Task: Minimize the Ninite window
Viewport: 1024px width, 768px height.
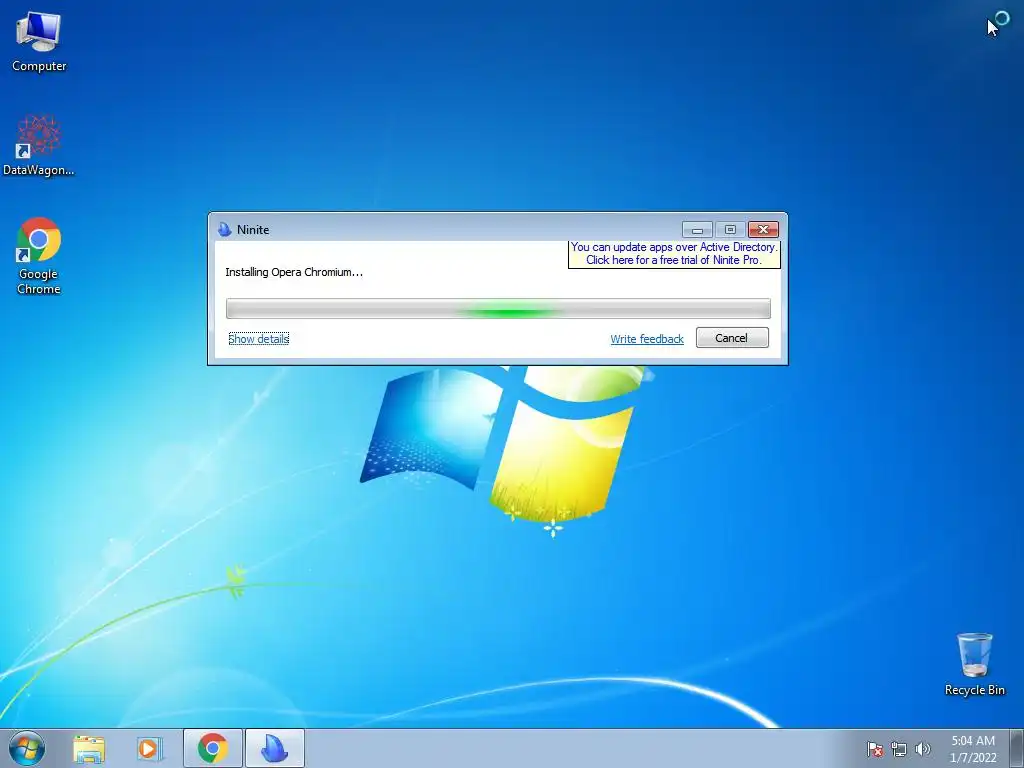Action: (x=697, y=230)
